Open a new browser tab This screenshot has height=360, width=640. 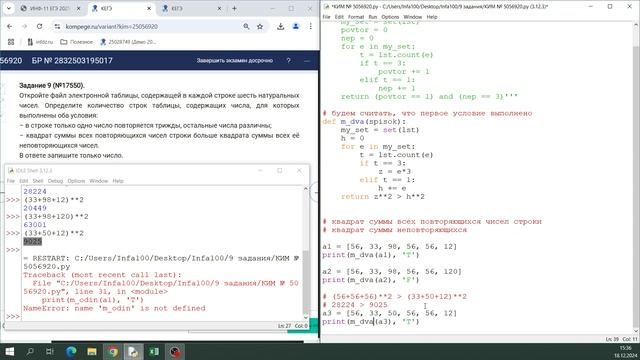click(234, 8)
